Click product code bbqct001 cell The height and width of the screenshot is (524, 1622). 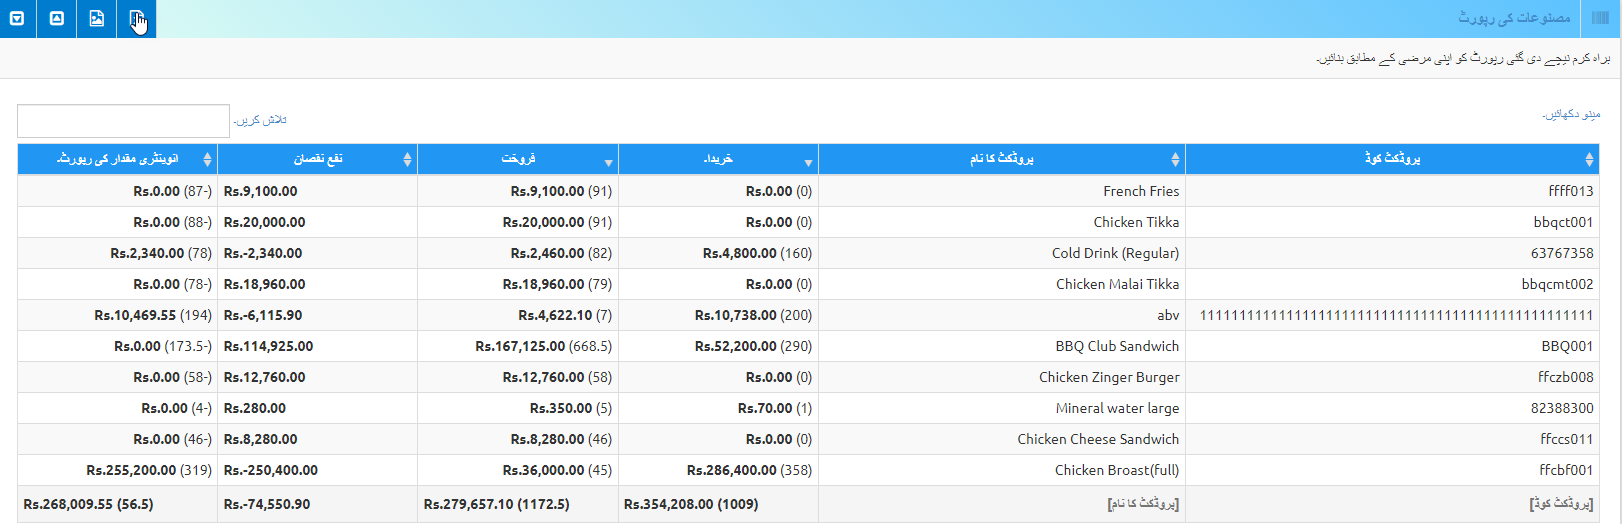(x=1562, y=222)
